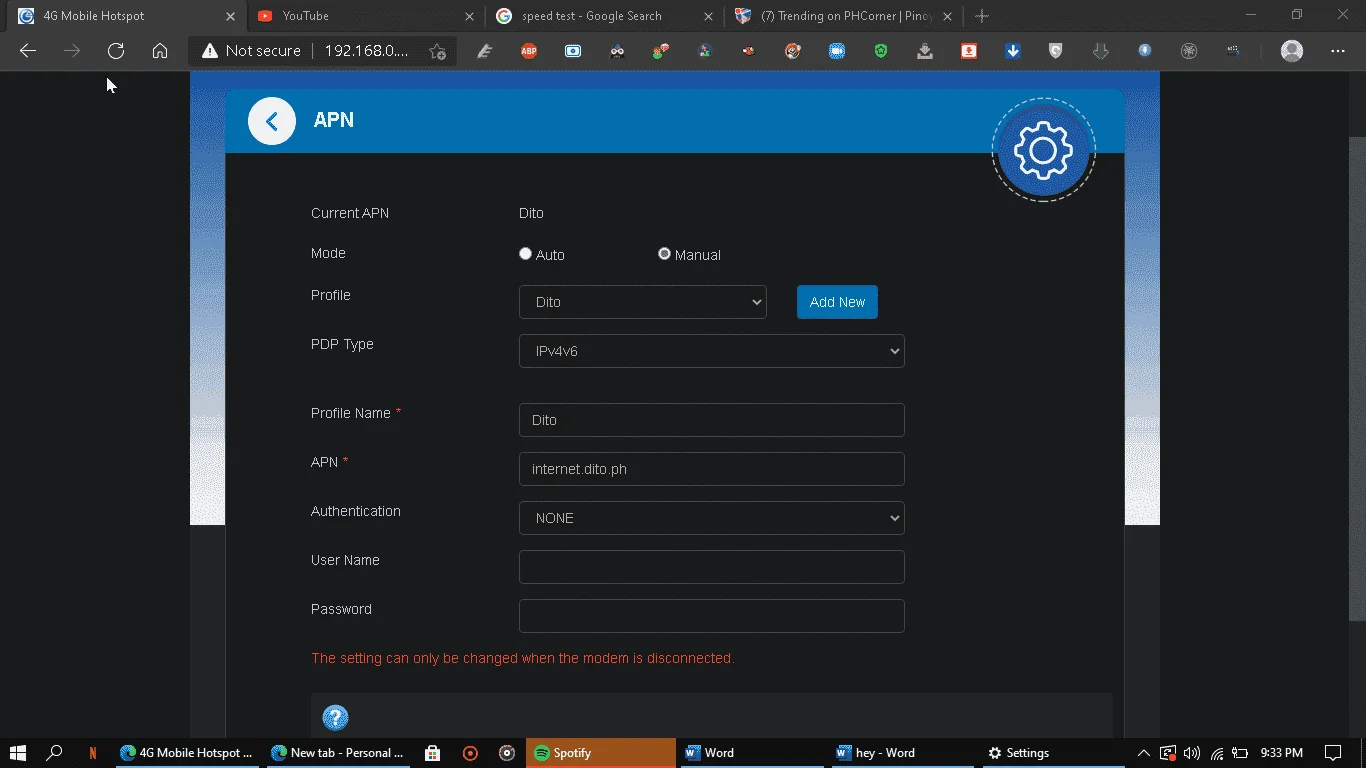The width and height of the screenshot is (1366, 768).
Task: Click the Not secure warning icon
Action: point(209,51)
